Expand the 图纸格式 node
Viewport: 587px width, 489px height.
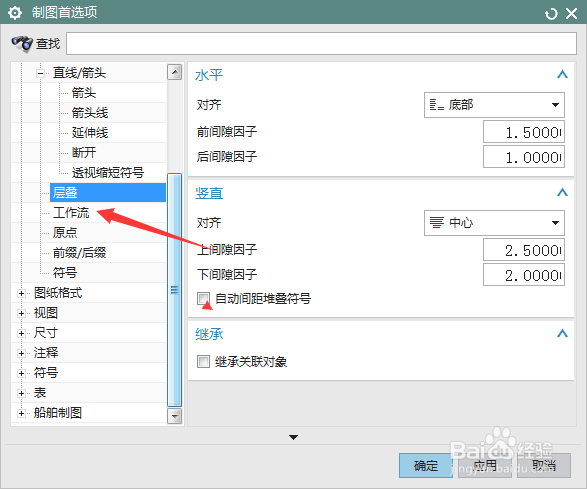point(21,294)
